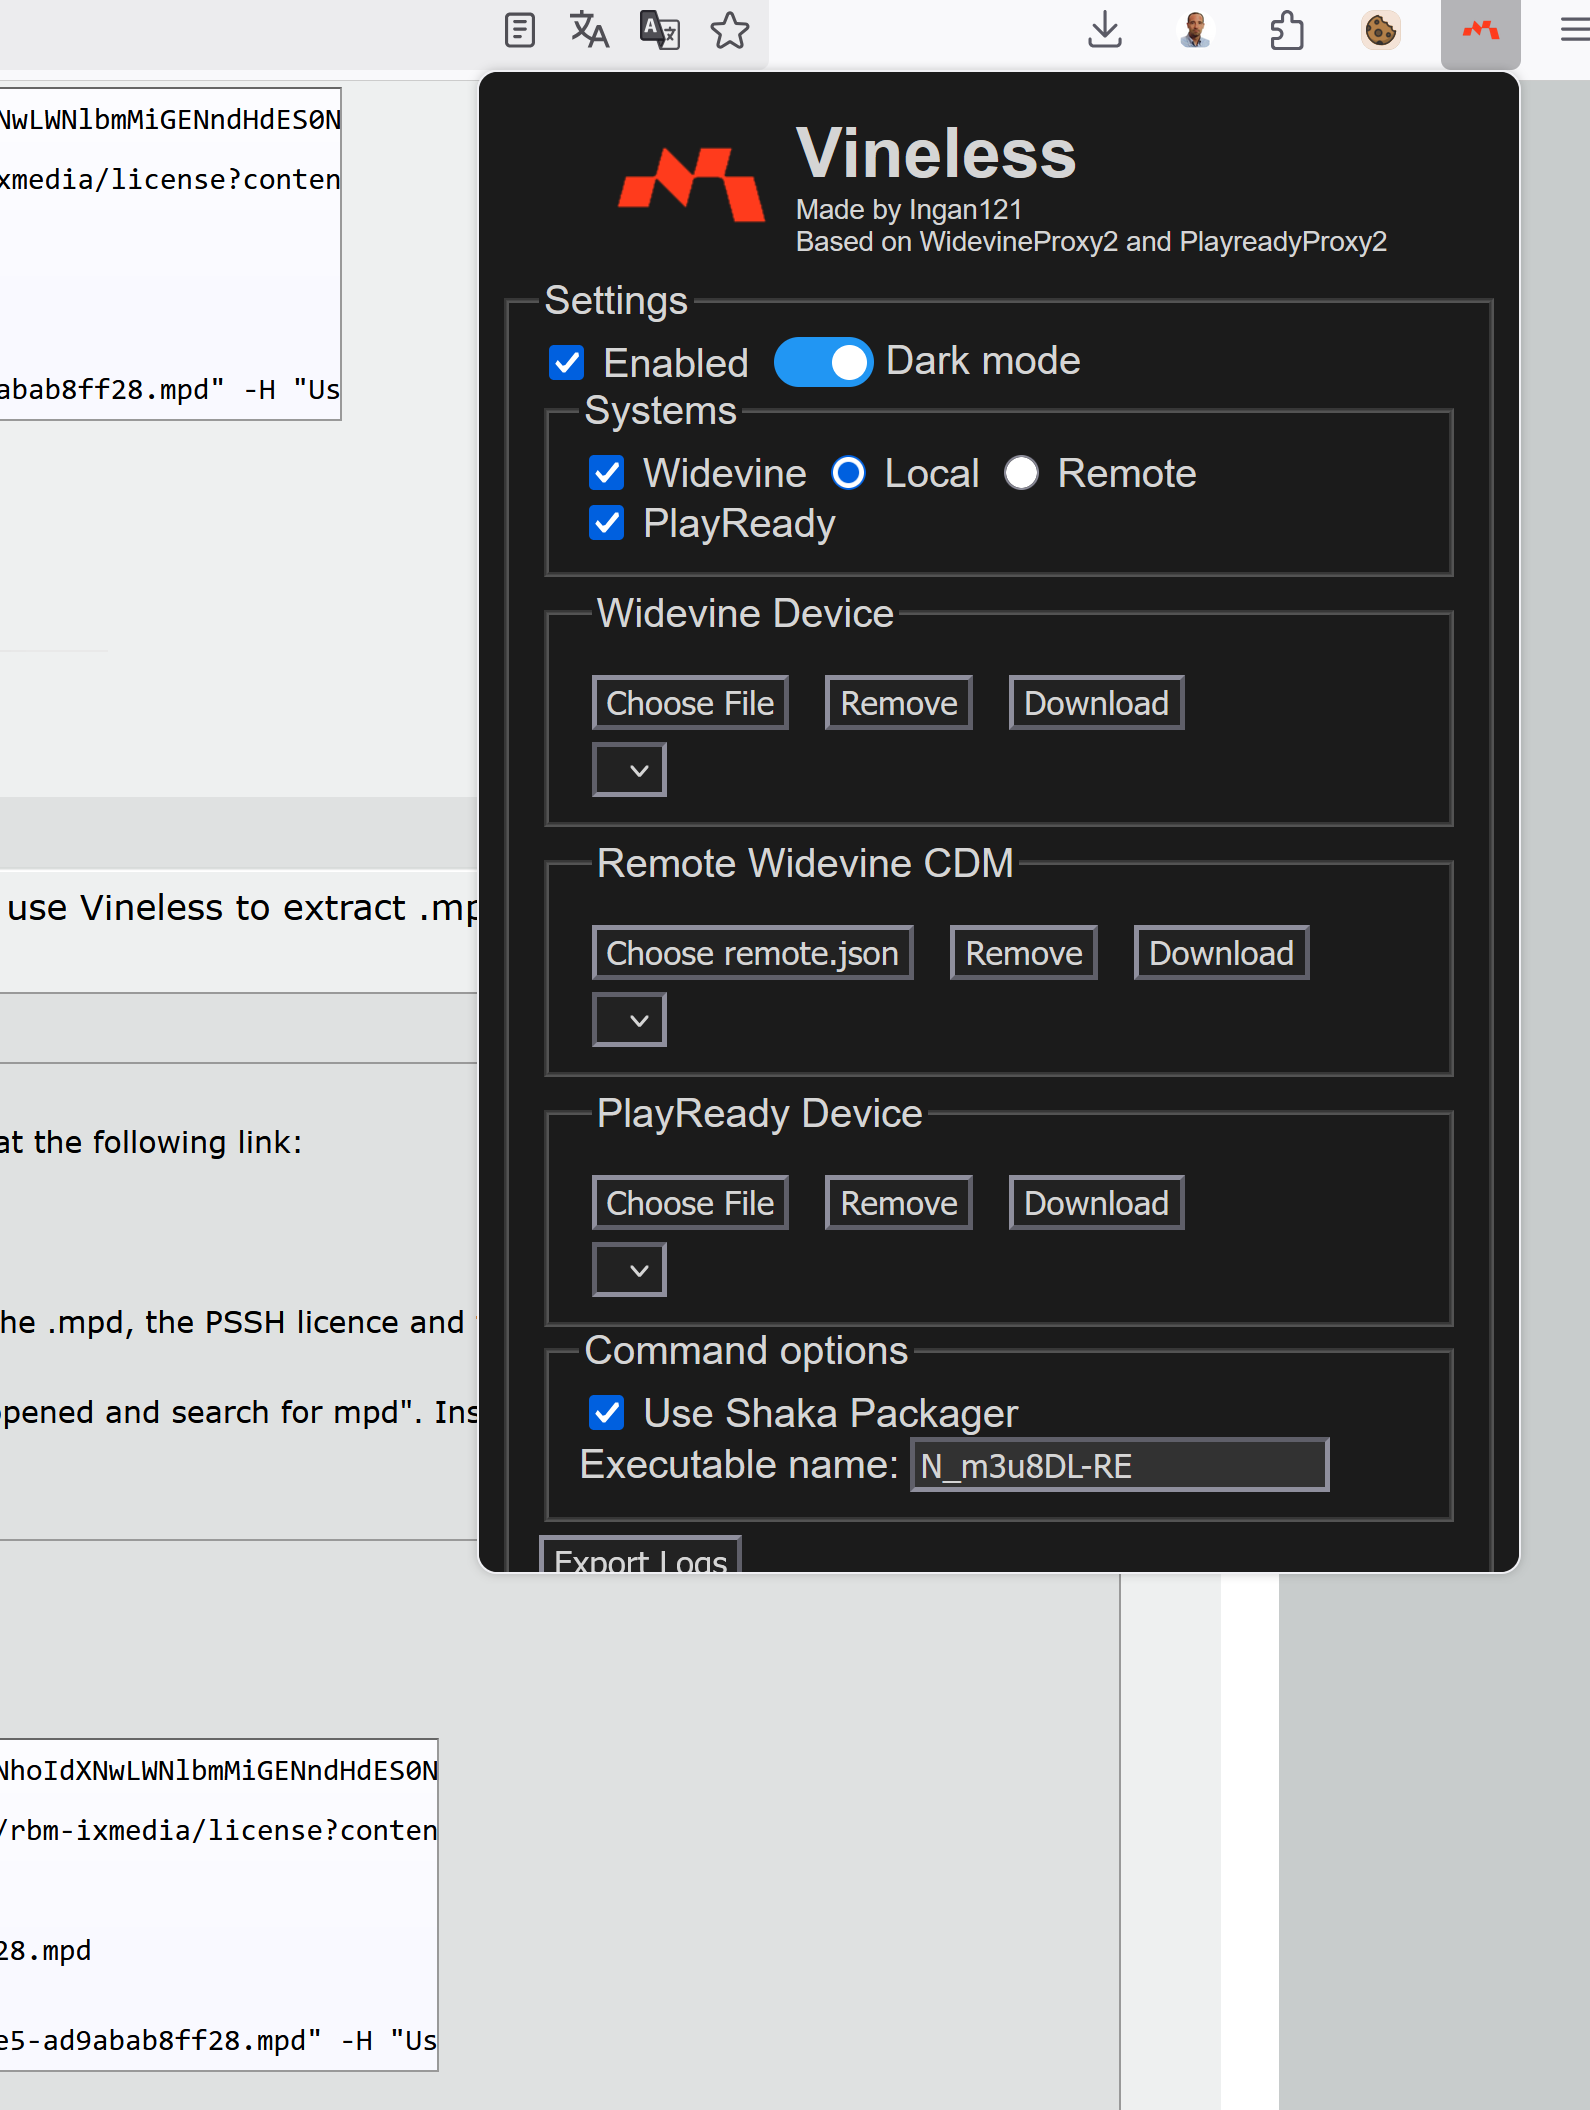Uncheck the Widevine system checkbox
The width and height of the screenshot is (1590, 2110).
(x=607, y=473)
